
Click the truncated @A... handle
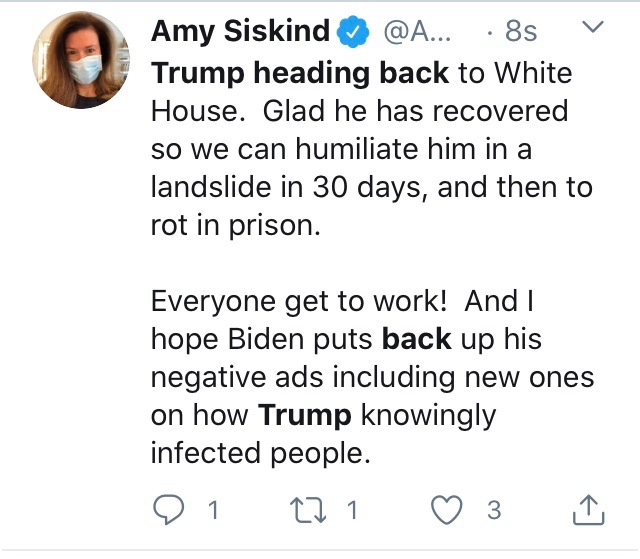(417, 31)
